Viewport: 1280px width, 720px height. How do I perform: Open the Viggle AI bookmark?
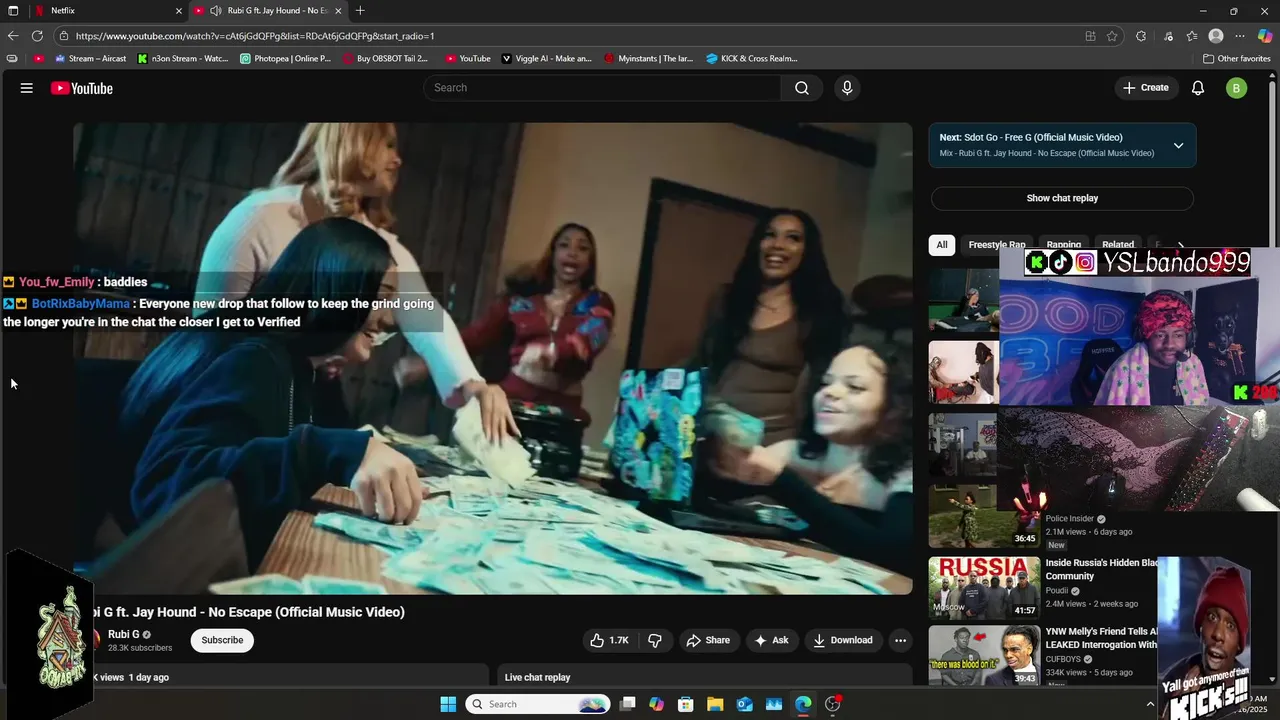(546, 58)
